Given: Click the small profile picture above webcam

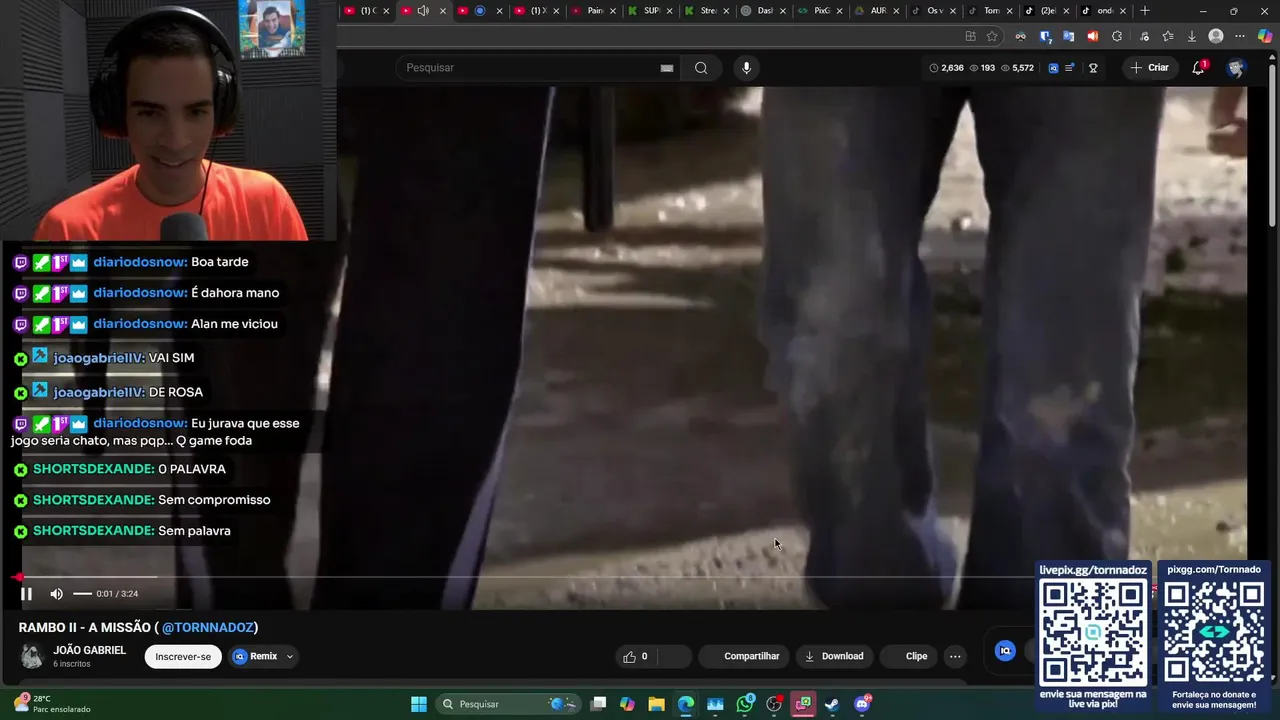Looking at the screenshot, I should 272,29.
